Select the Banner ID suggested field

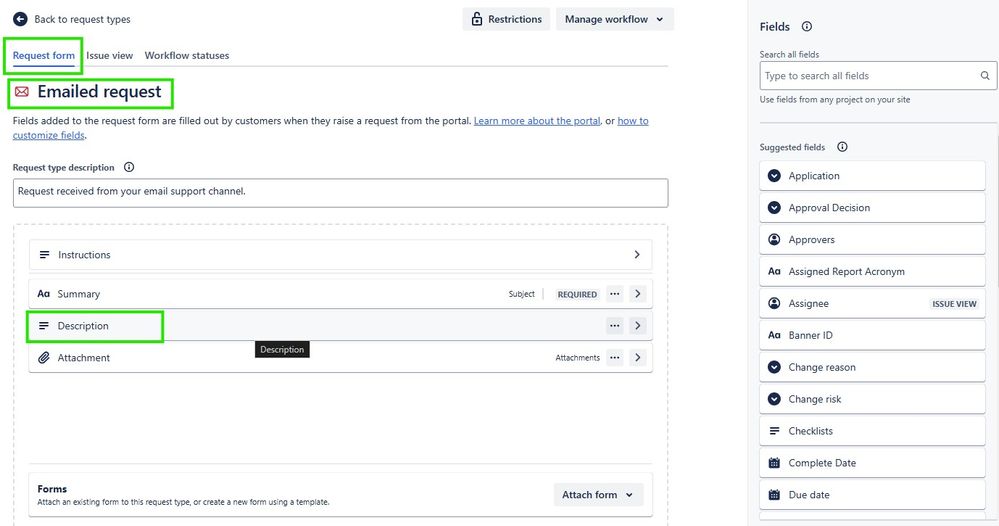(872, 335)
